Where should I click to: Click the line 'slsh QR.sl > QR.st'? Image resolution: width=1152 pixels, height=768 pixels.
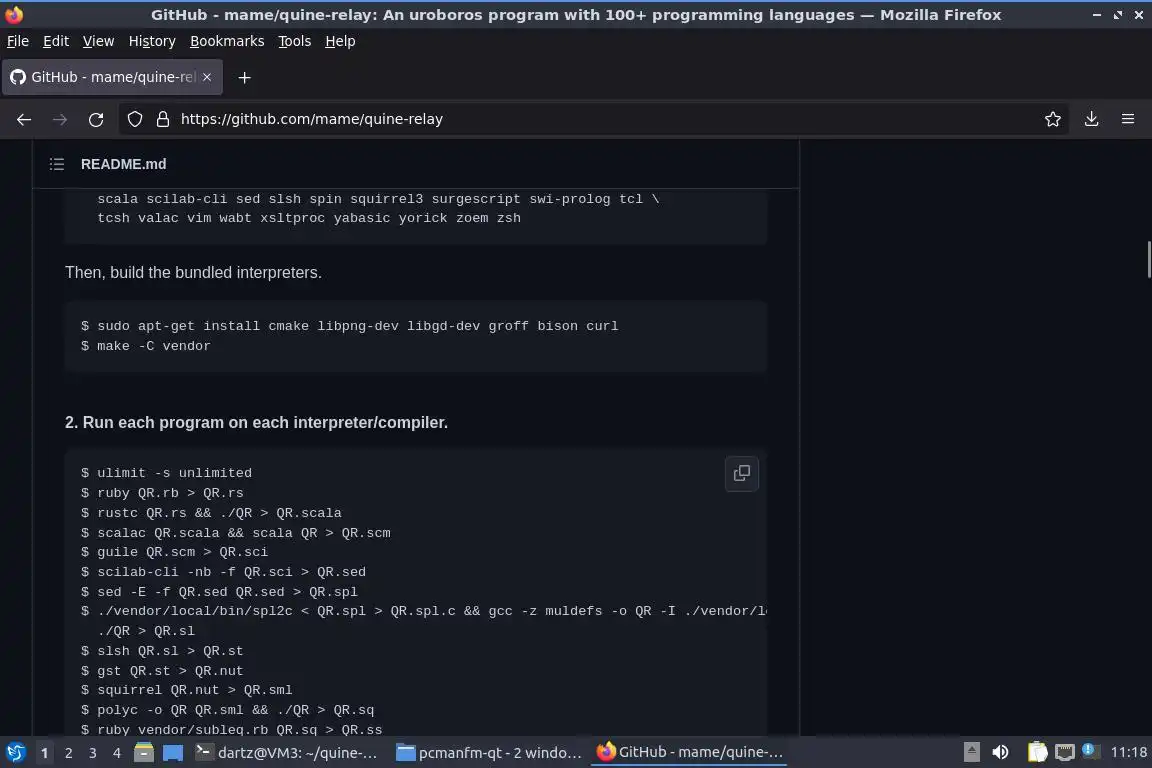click(162, 650)
